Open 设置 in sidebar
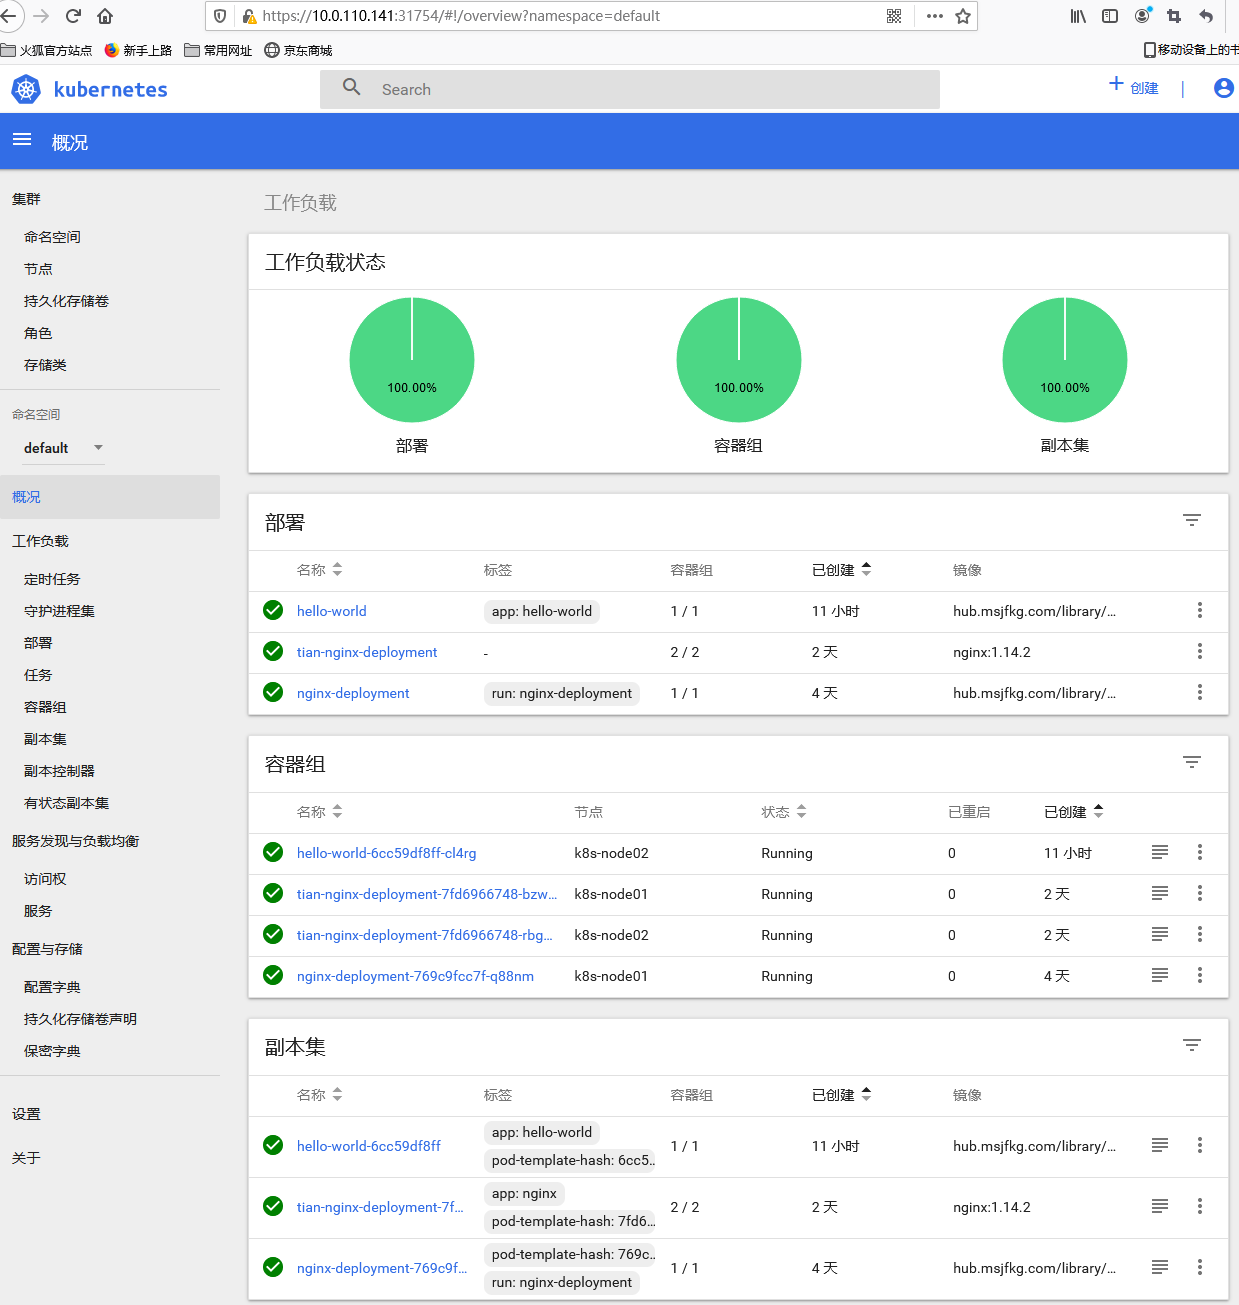Viewport: 1239px width, 1305px height. (26, 1114)
